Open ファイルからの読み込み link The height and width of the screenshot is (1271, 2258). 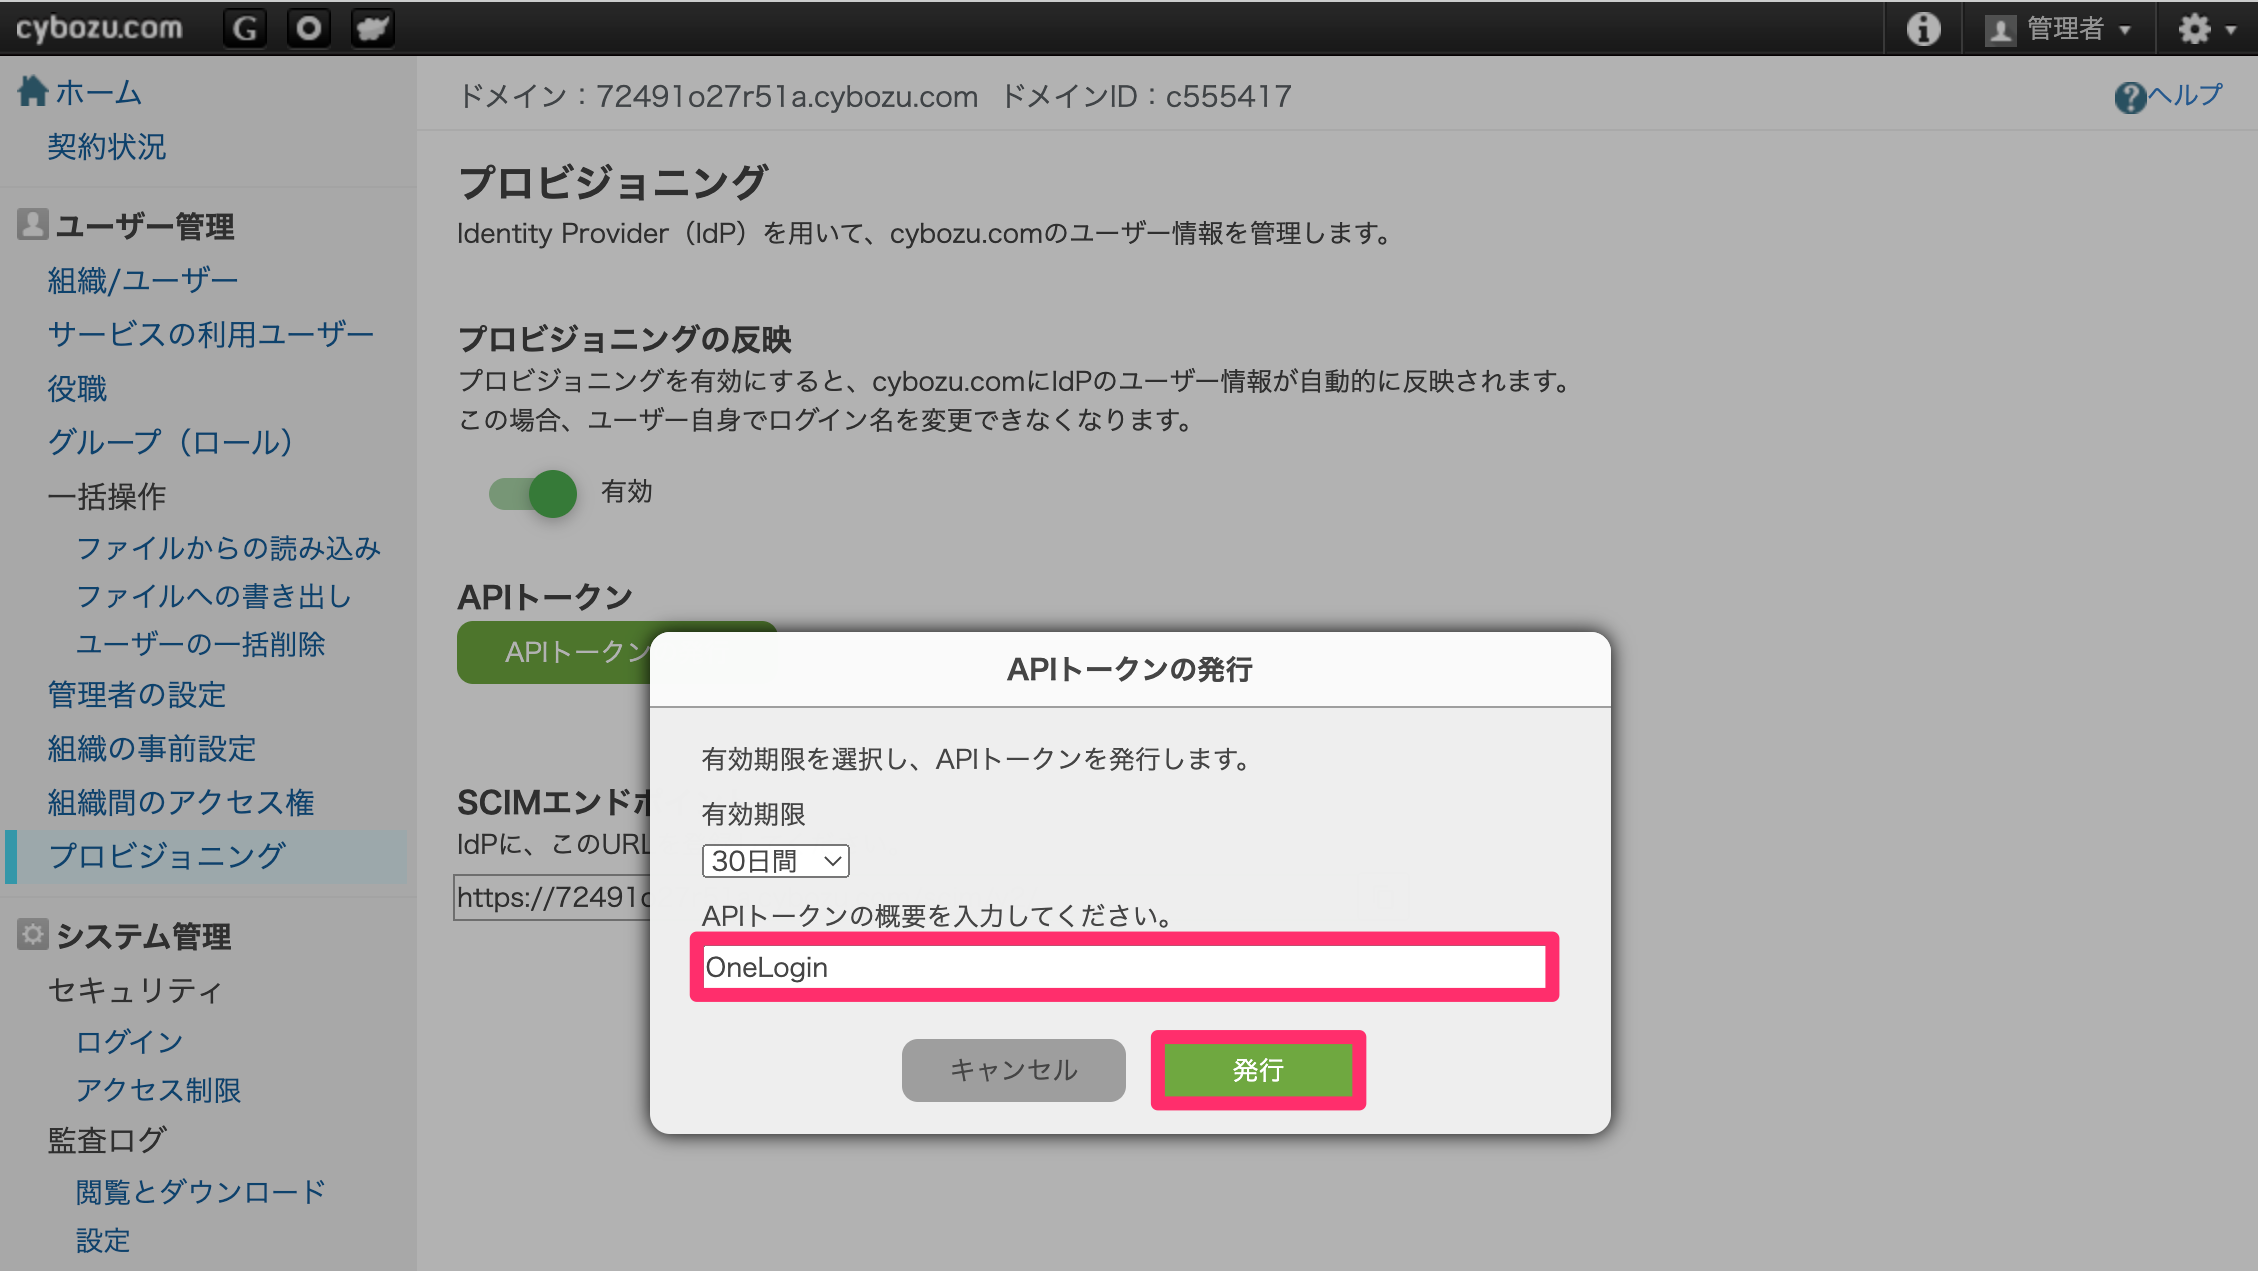coord(229,548)
